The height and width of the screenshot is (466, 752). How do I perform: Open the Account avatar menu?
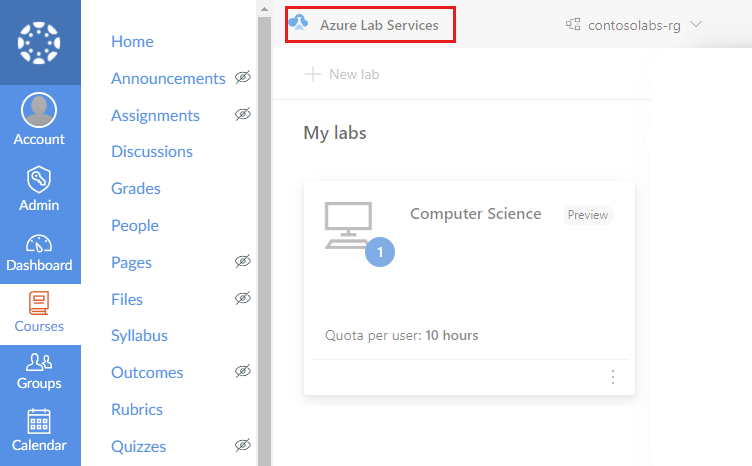pyautogui.click(x=39, y=110)
